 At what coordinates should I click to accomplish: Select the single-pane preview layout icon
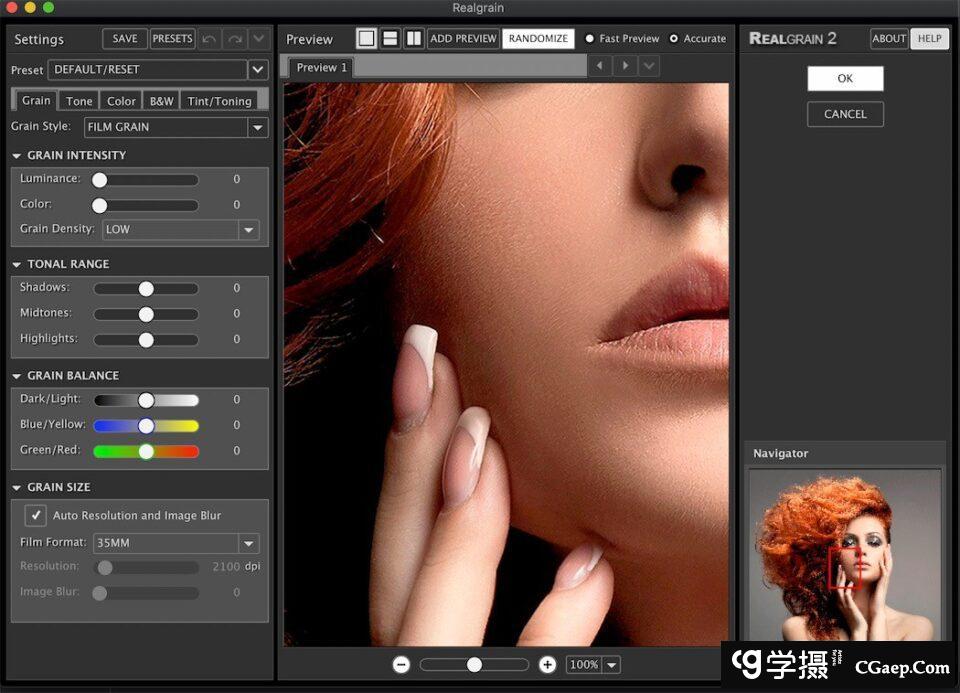point(366,39)
